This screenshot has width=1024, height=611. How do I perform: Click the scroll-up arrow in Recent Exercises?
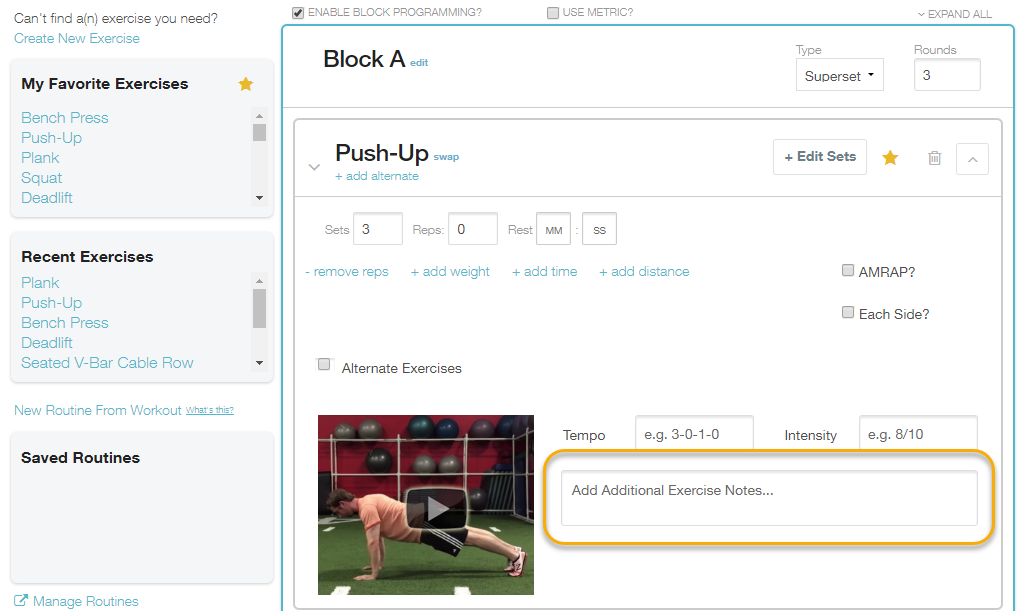click(x=259, y=281)
